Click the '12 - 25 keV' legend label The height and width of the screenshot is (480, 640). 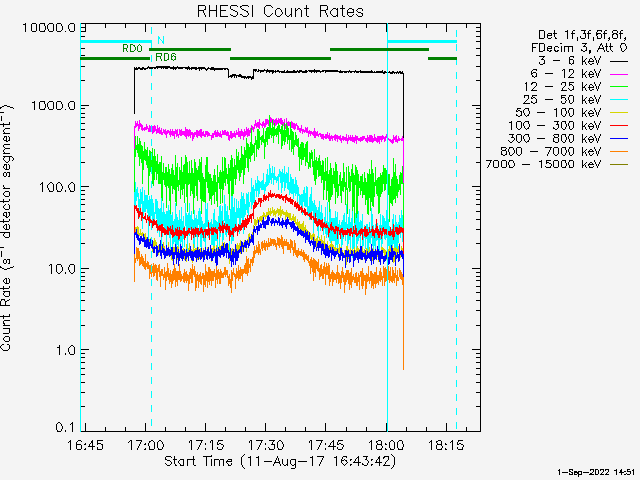(x=562, y=87)
